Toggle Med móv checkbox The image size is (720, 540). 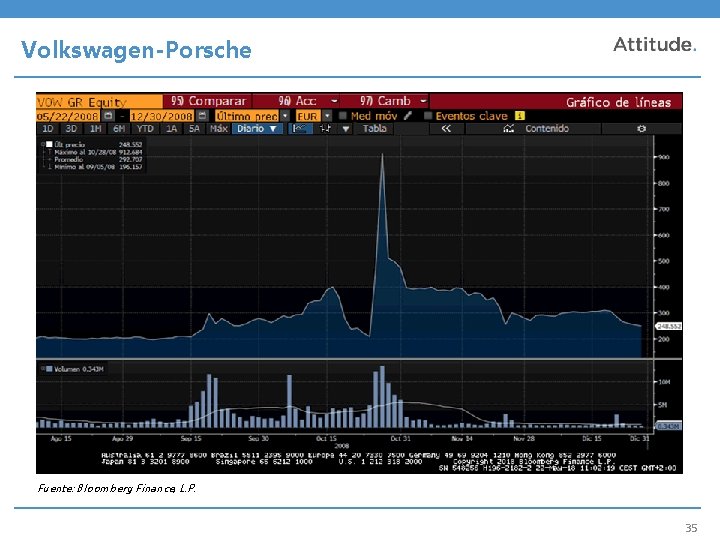coord(343,116)
